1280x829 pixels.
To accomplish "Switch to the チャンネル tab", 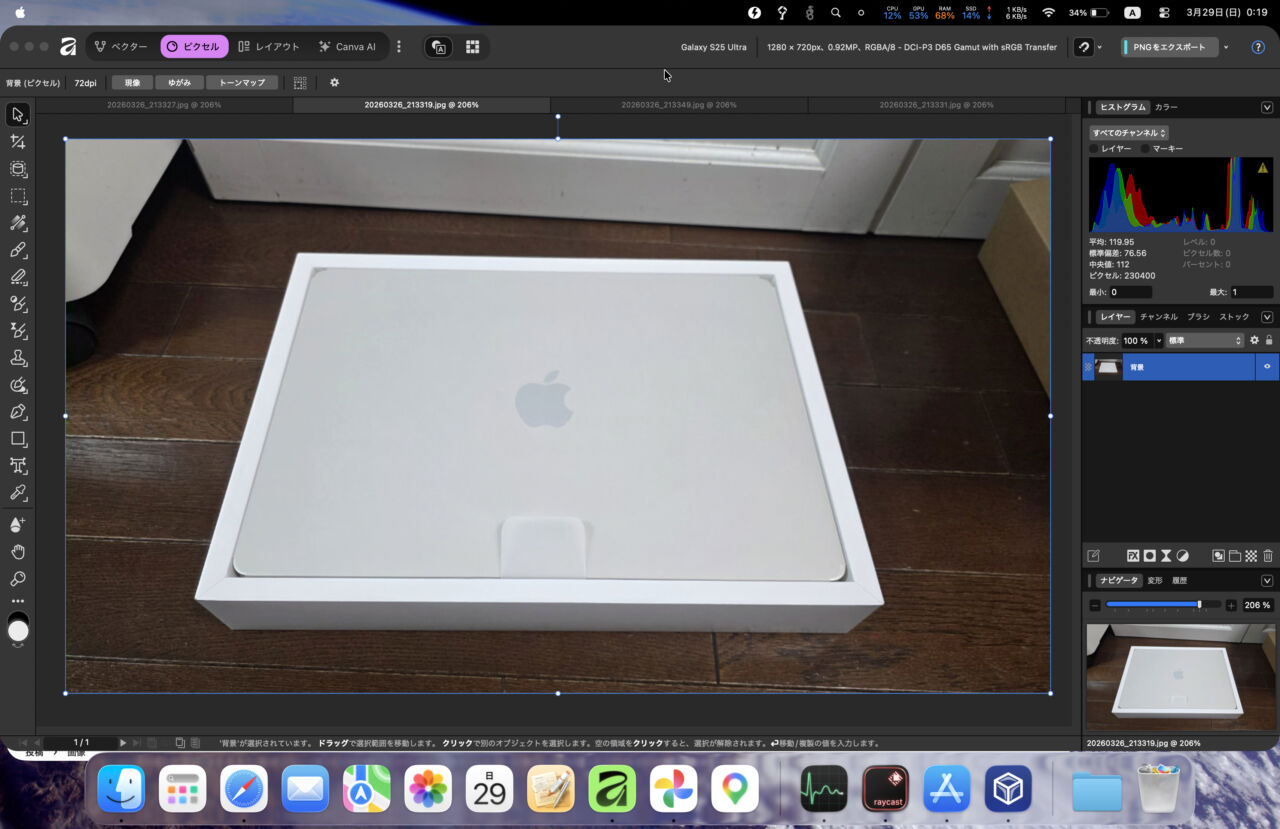I will 1159,317.
